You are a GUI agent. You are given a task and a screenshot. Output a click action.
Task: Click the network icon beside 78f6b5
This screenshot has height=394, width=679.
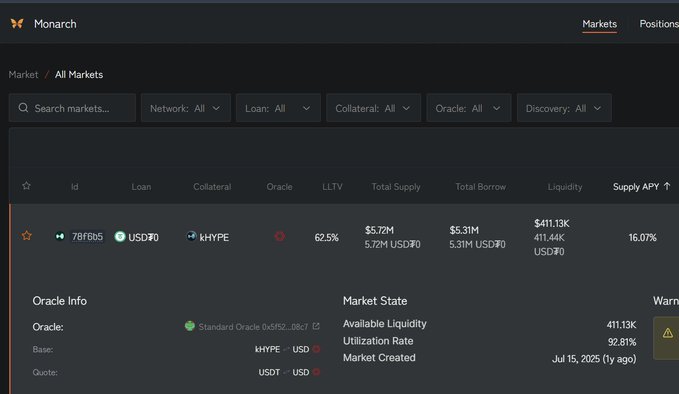tap(60, 236)
